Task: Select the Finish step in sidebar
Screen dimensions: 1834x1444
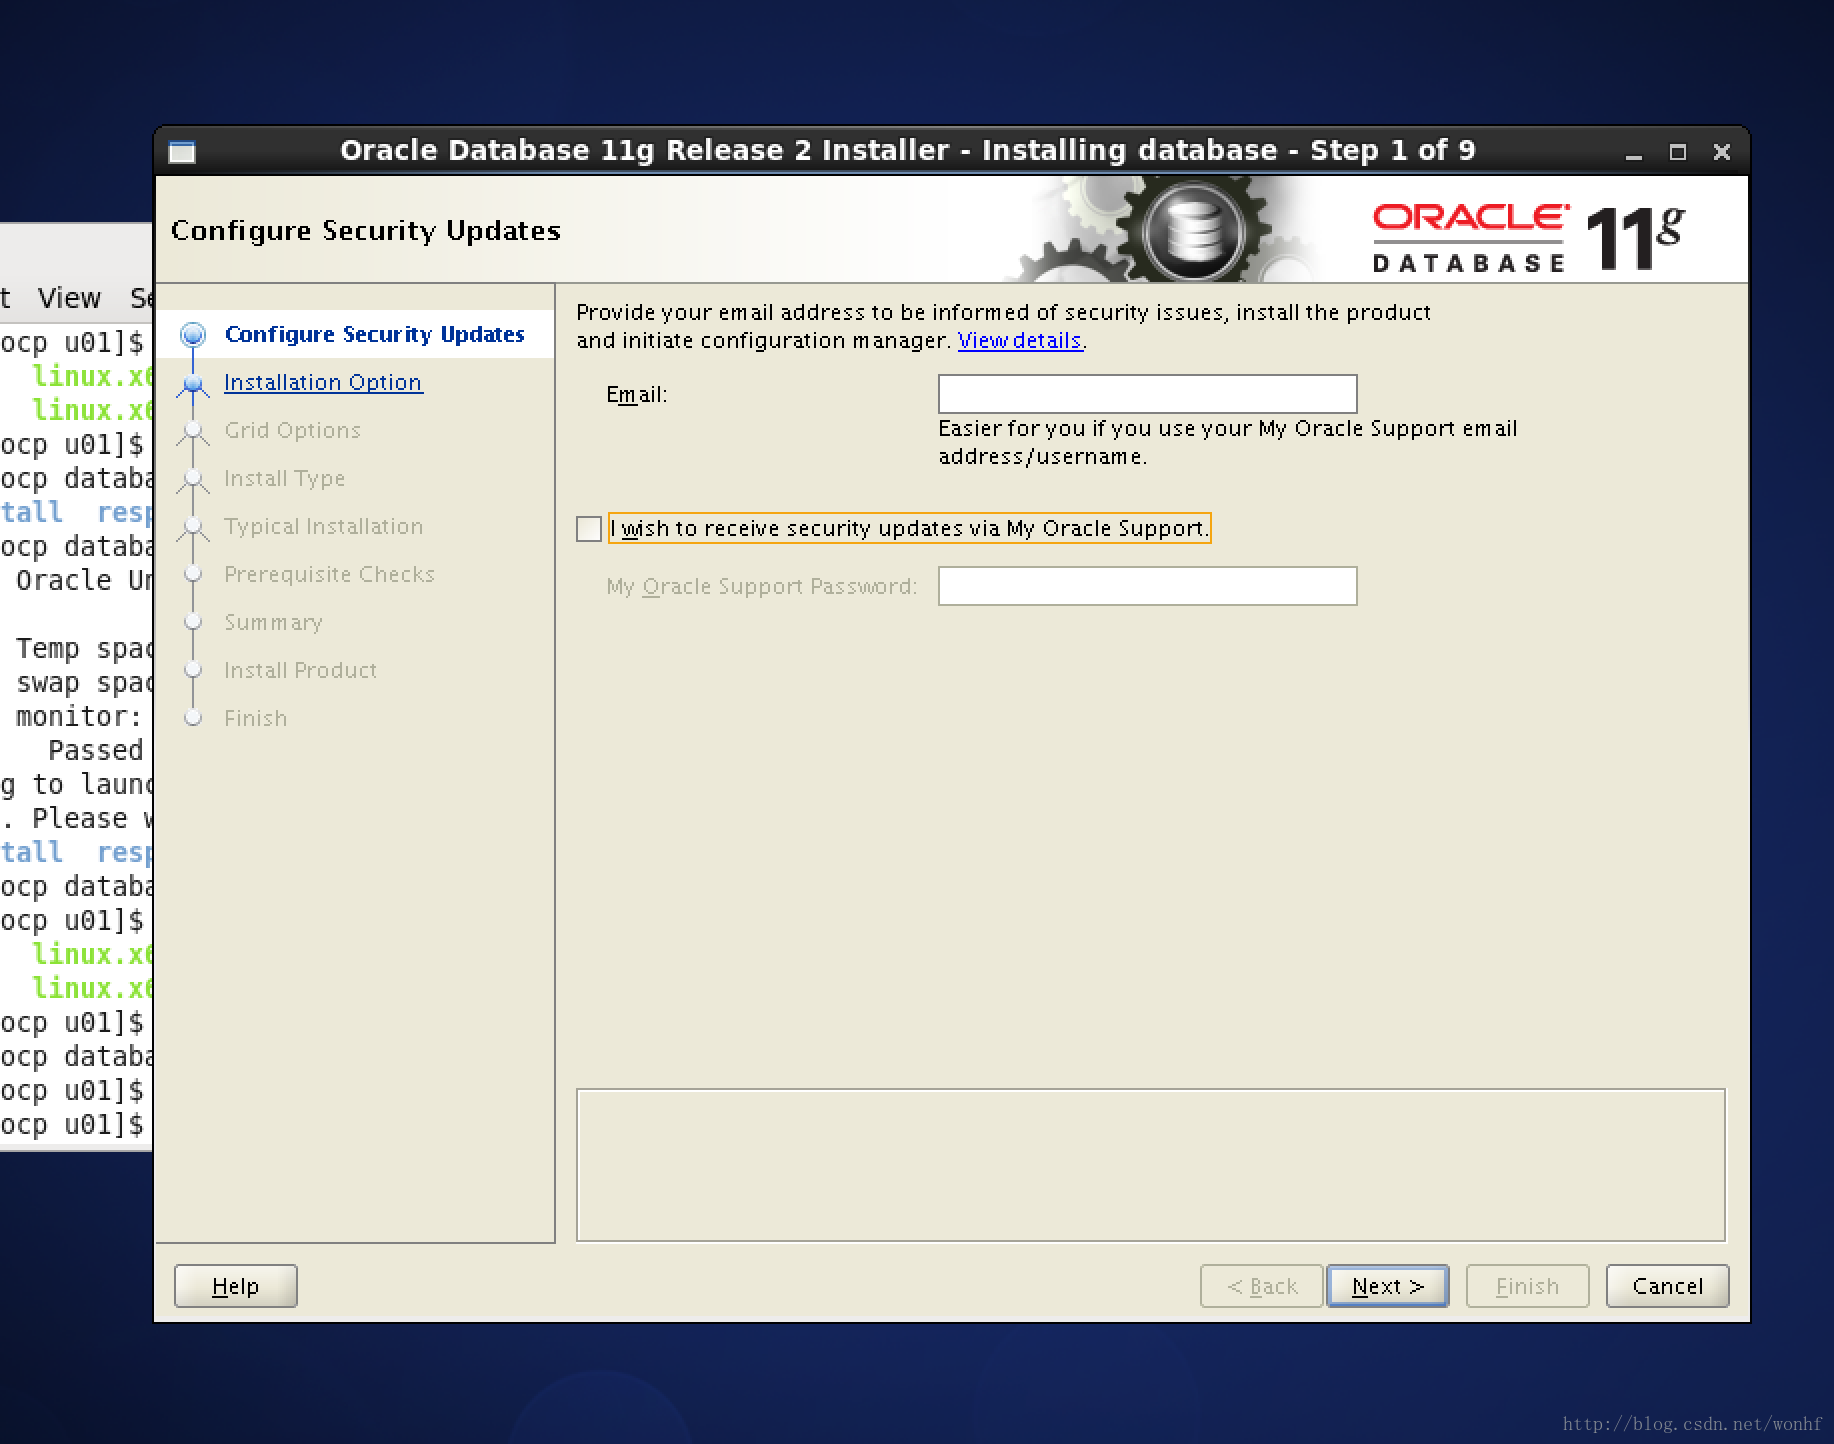Action: point(255,718)
